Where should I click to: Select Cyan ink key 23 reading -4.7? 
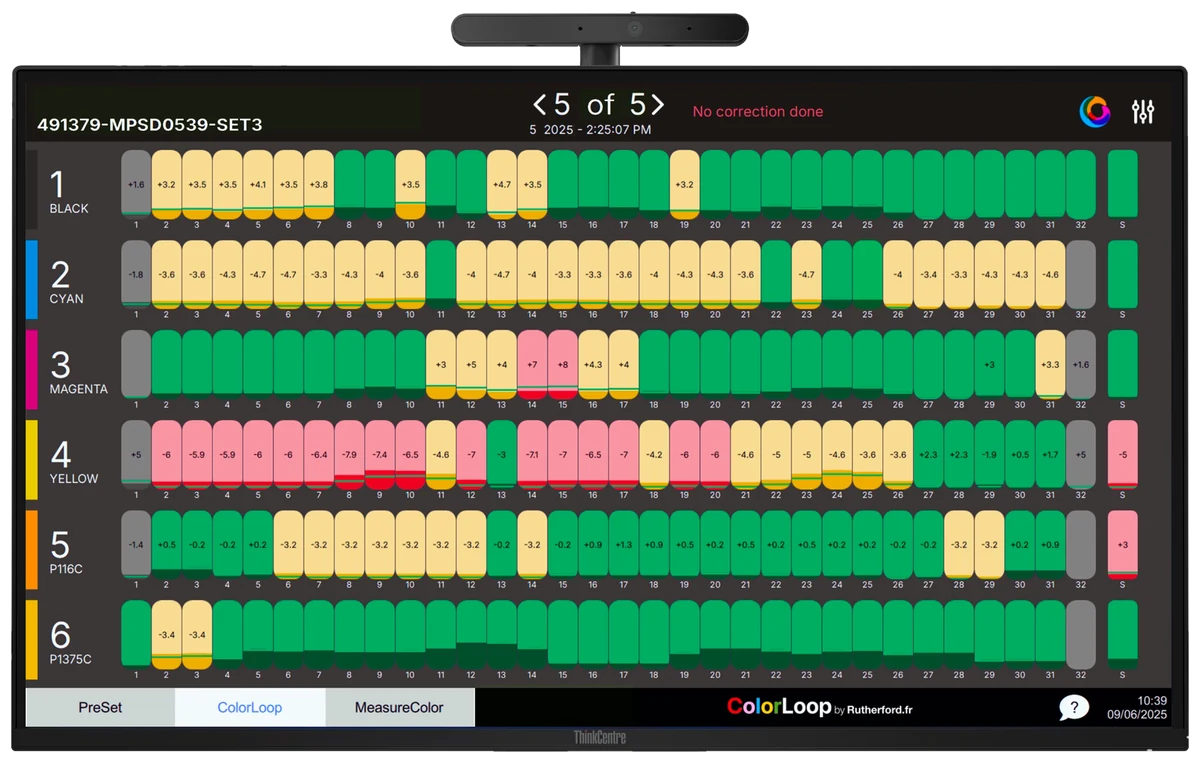807,274
